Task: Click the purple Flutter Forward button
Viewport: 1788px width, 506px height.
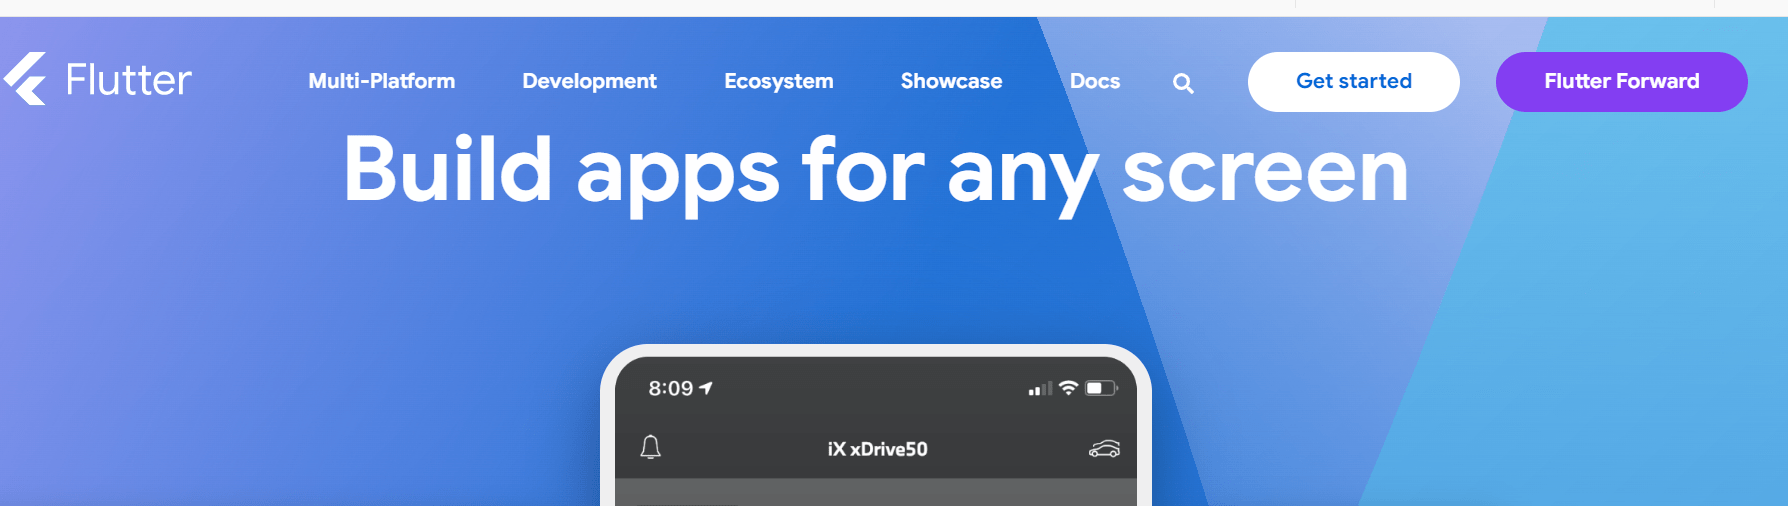Action: (1621, 81)
